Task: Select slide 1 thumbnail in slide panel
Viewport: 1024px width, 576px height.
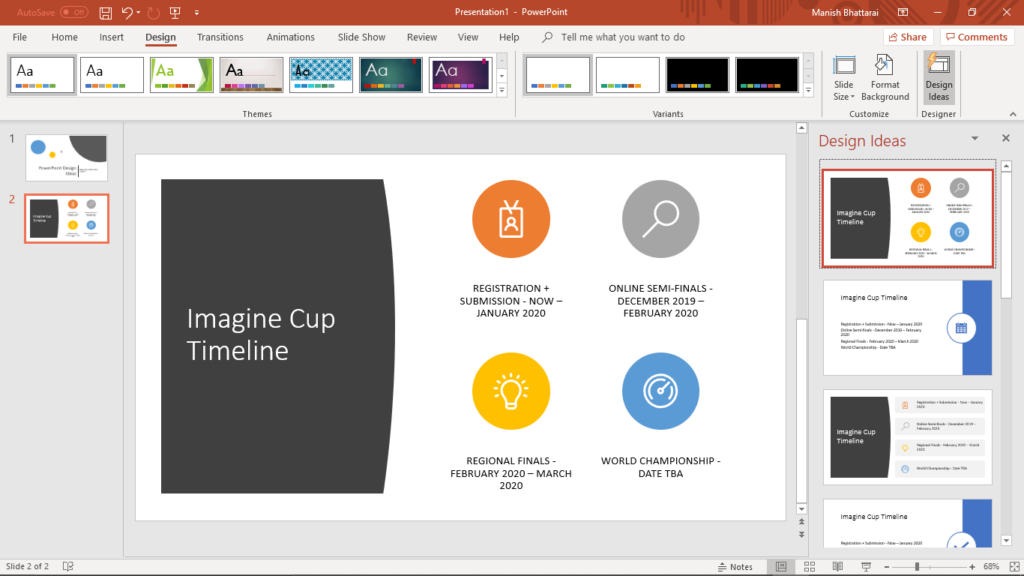Action: (x=66, y=157)
